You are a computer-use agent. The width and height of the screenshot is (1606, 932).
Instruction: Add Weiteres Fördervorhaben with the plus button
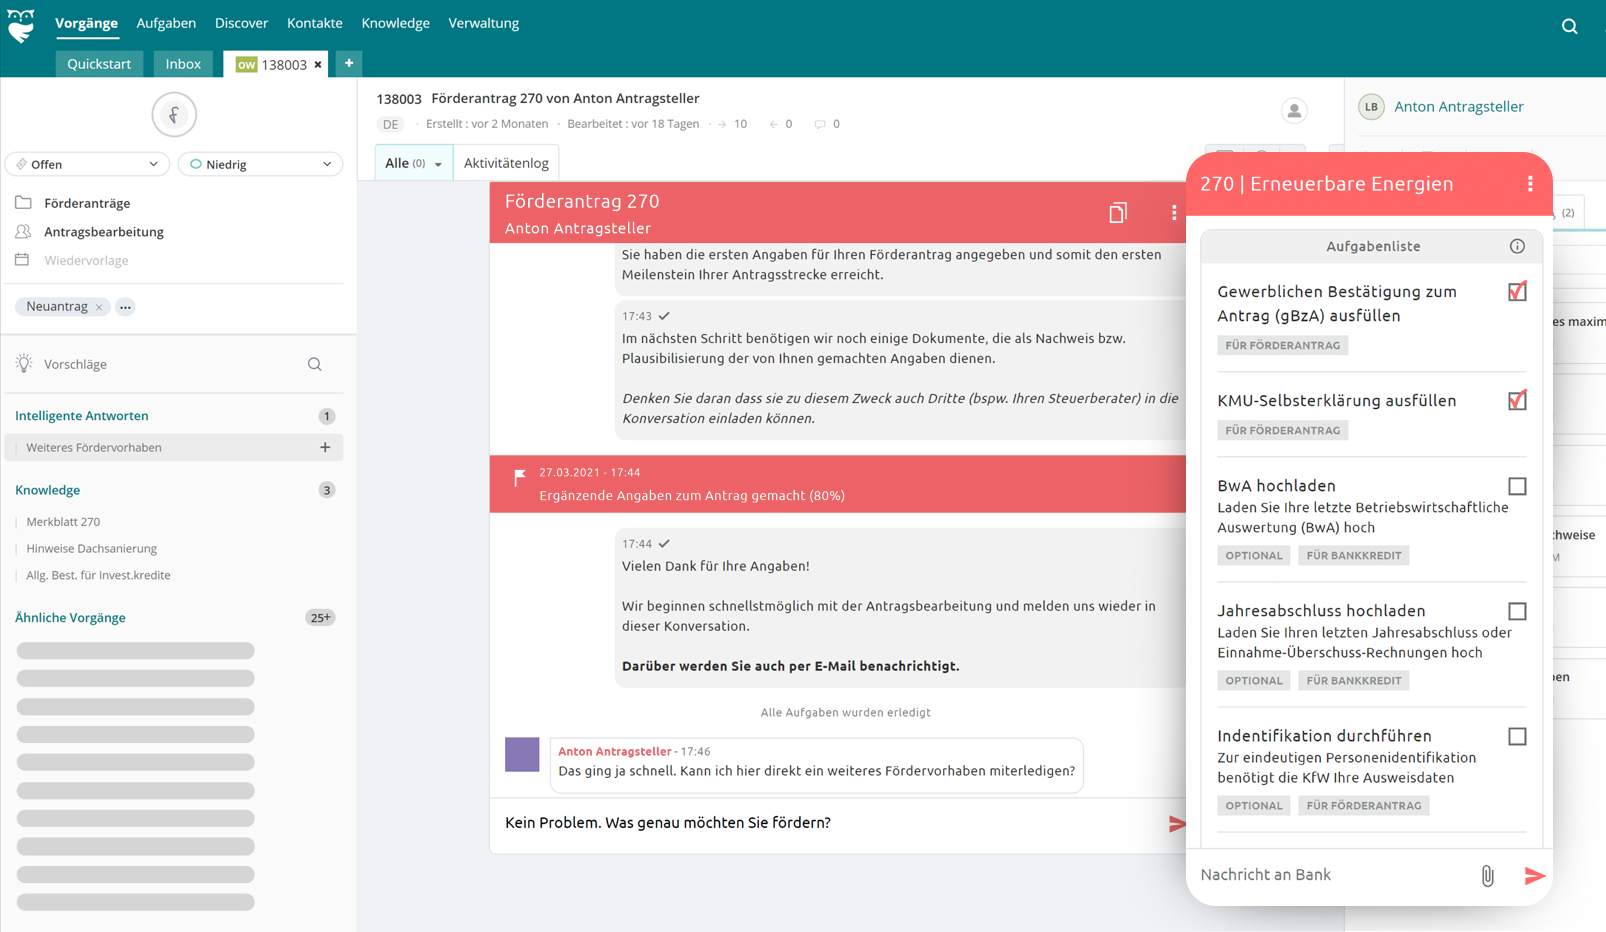click(325, 447)
